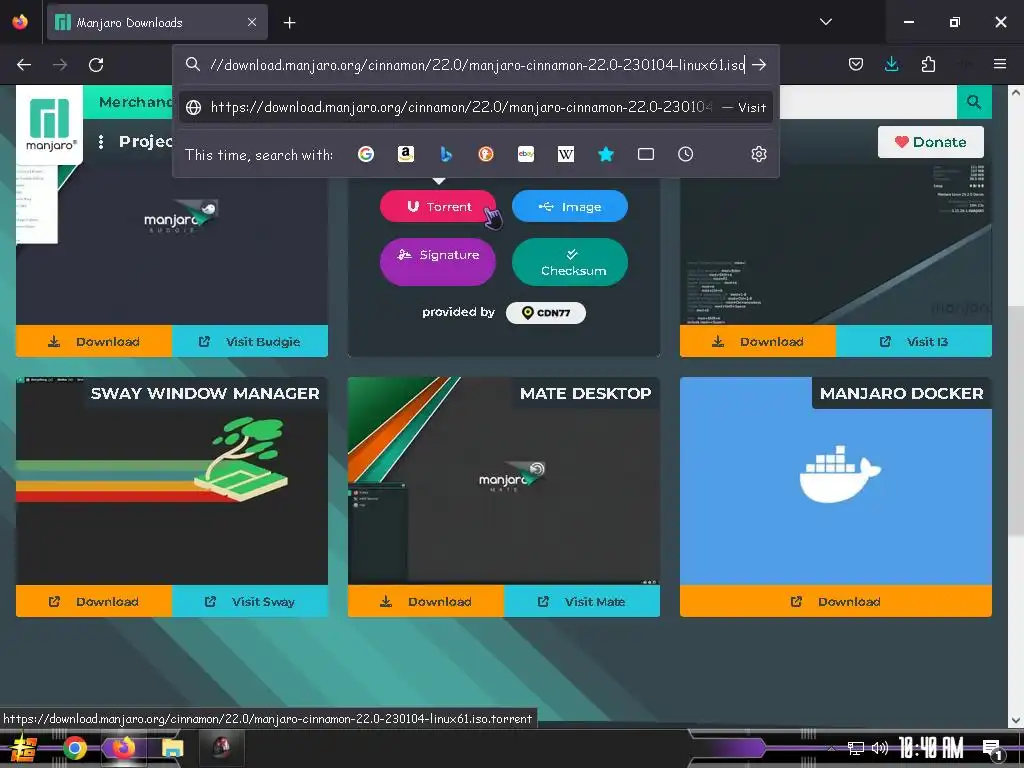Open the Visit Sway link
The width and height of the screenshot is (1024, 768).
[x=250, y=601]
